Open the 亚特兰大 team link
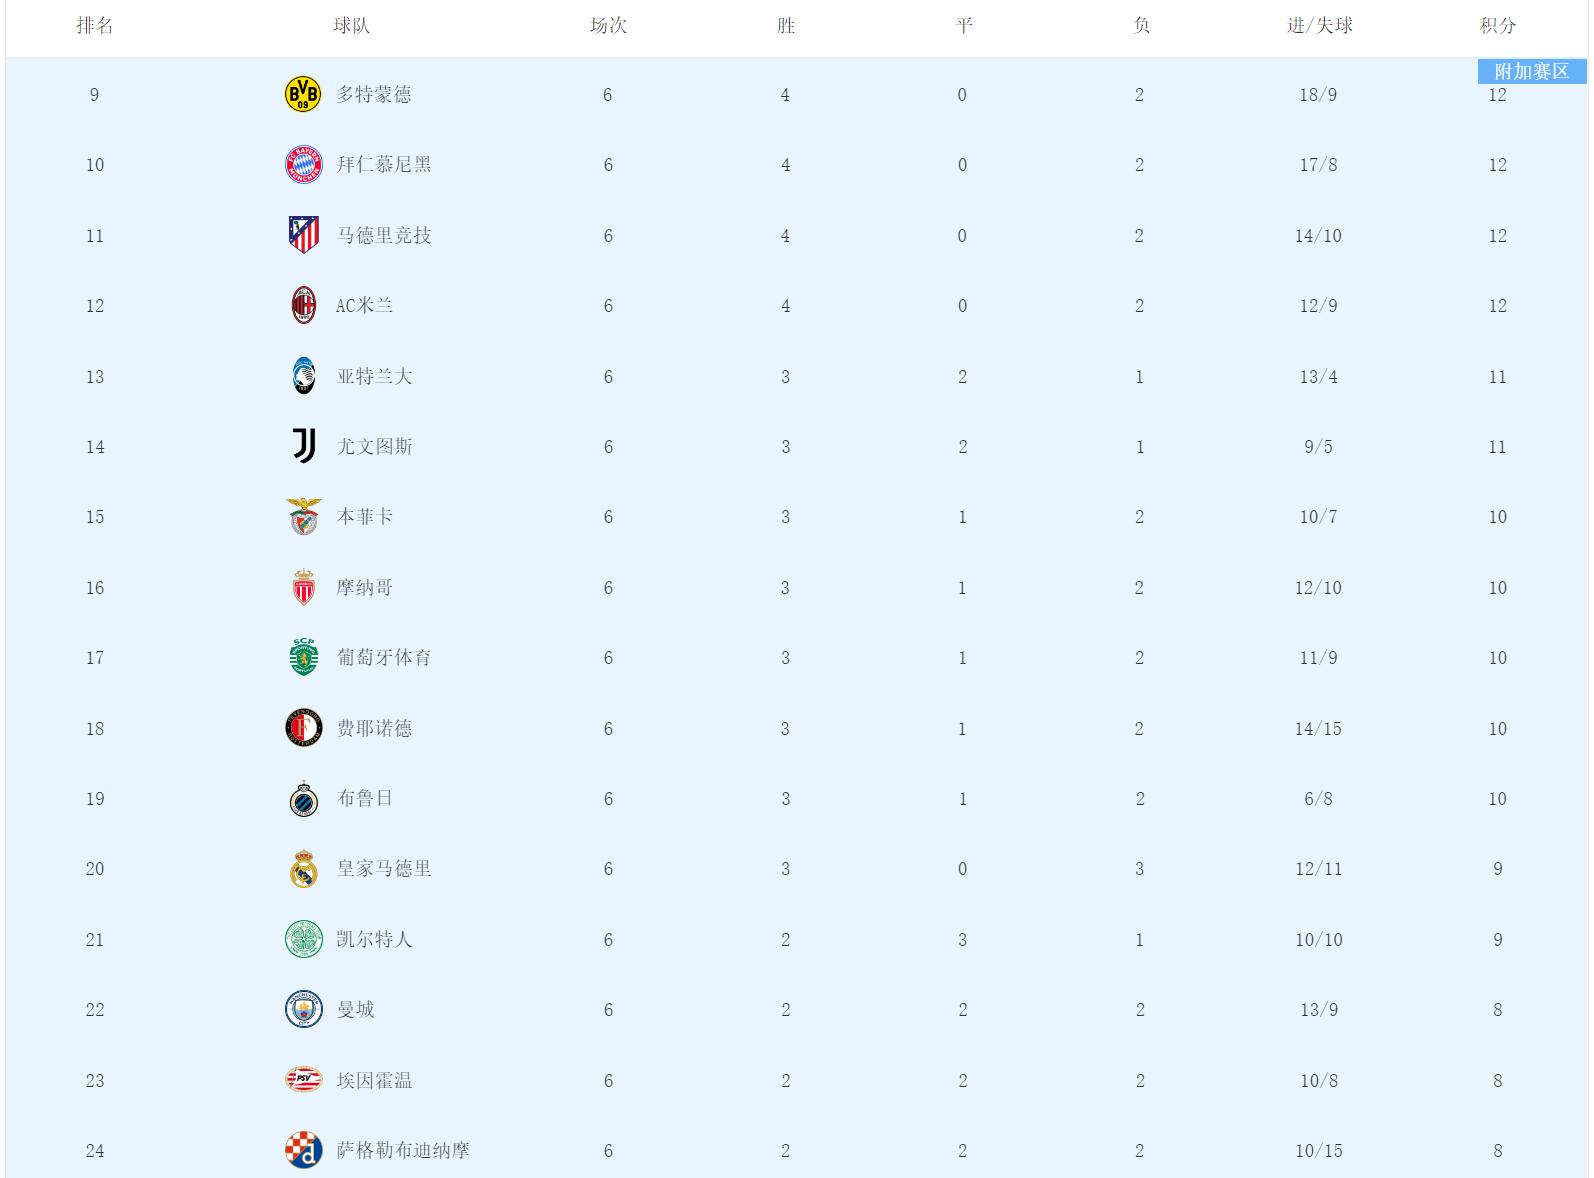1594x1178 pixels. [x=374, y=377]
